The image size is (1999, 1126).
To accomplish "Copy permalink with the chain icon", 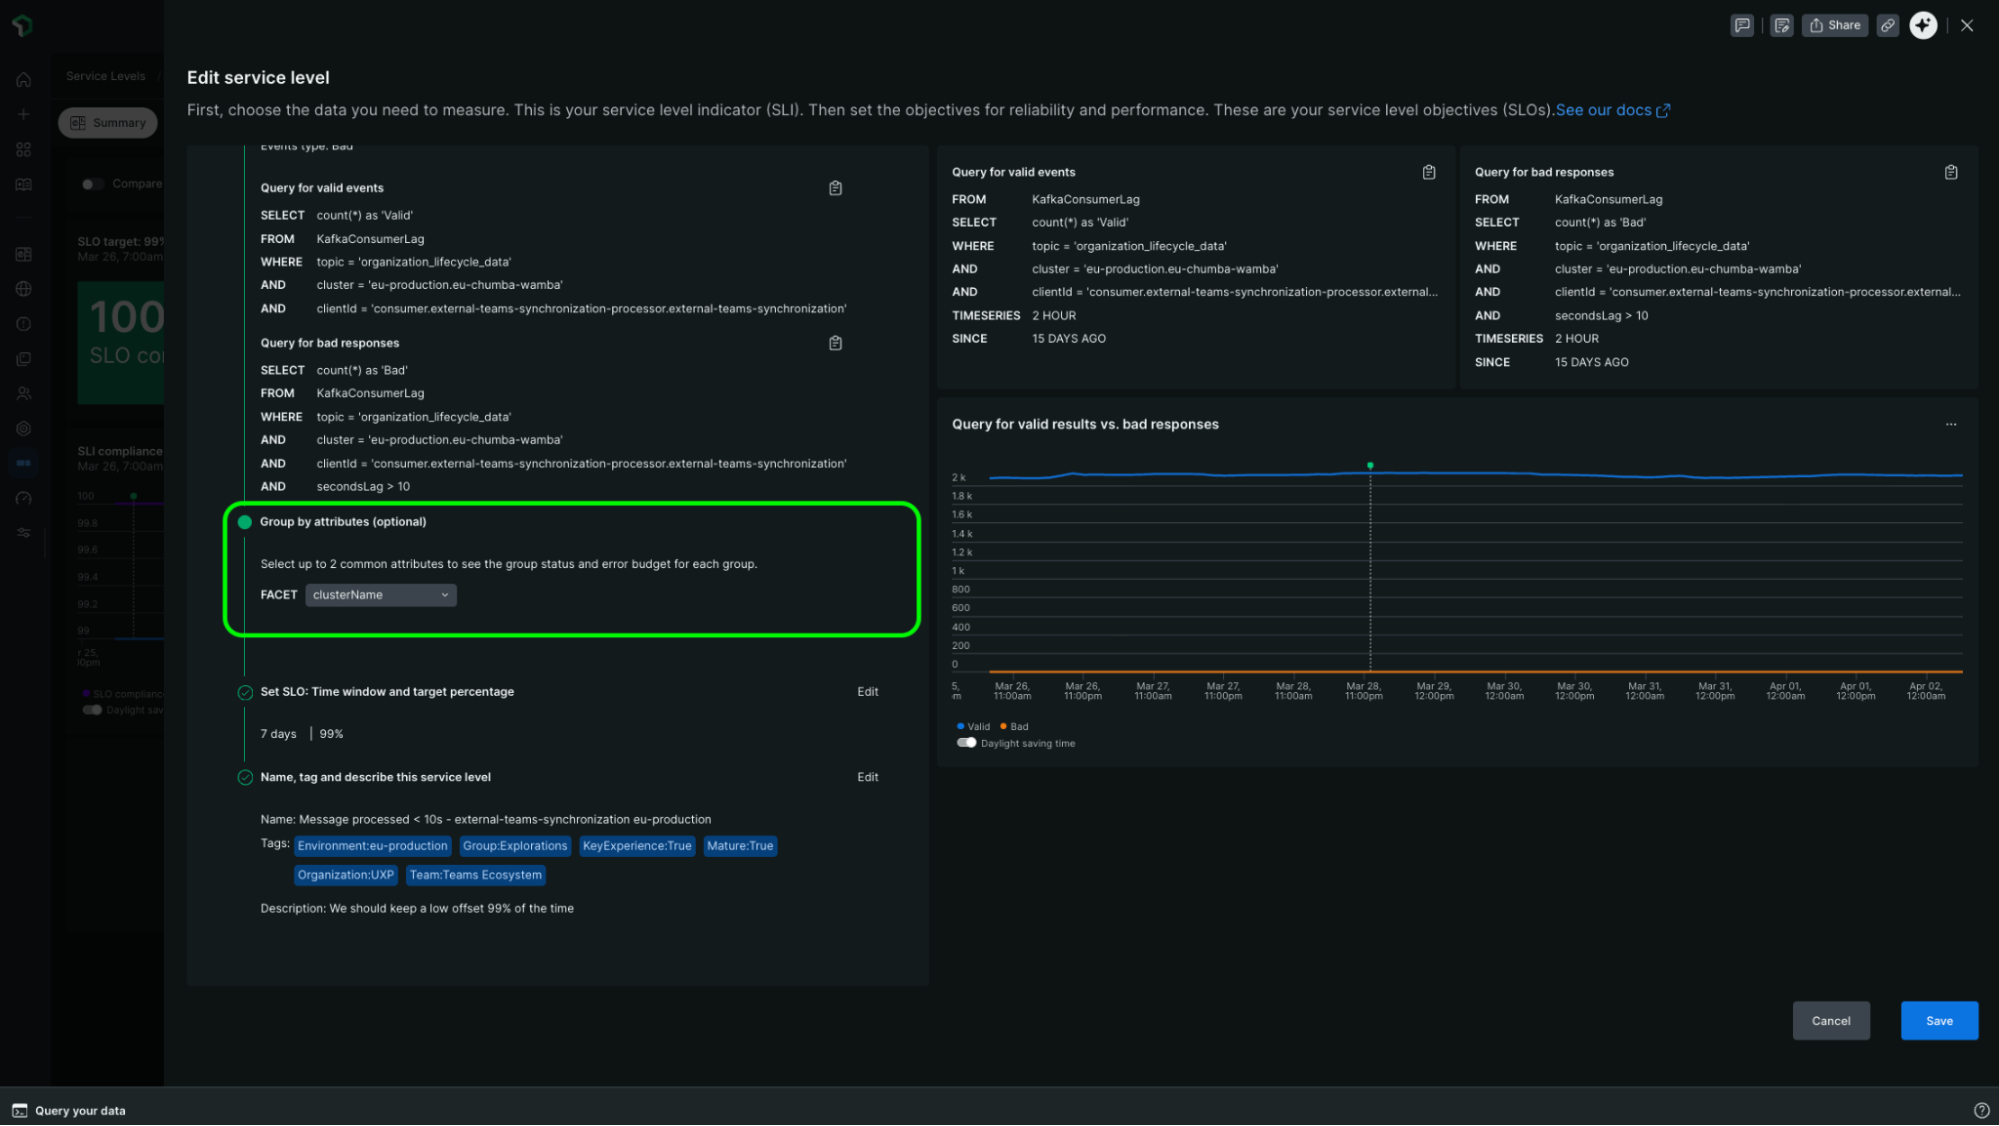I will click(x=1887, y=26).
